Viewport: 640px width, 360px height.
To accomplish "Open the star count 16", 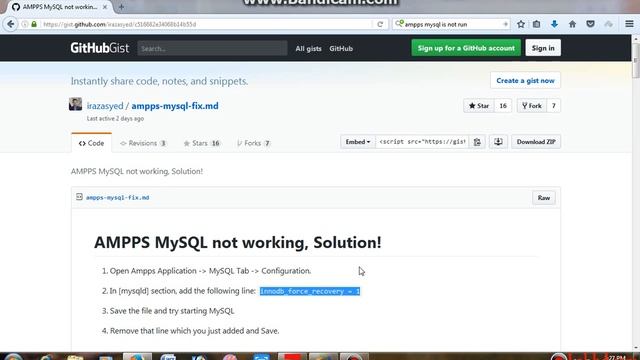I will click(503, 106).
